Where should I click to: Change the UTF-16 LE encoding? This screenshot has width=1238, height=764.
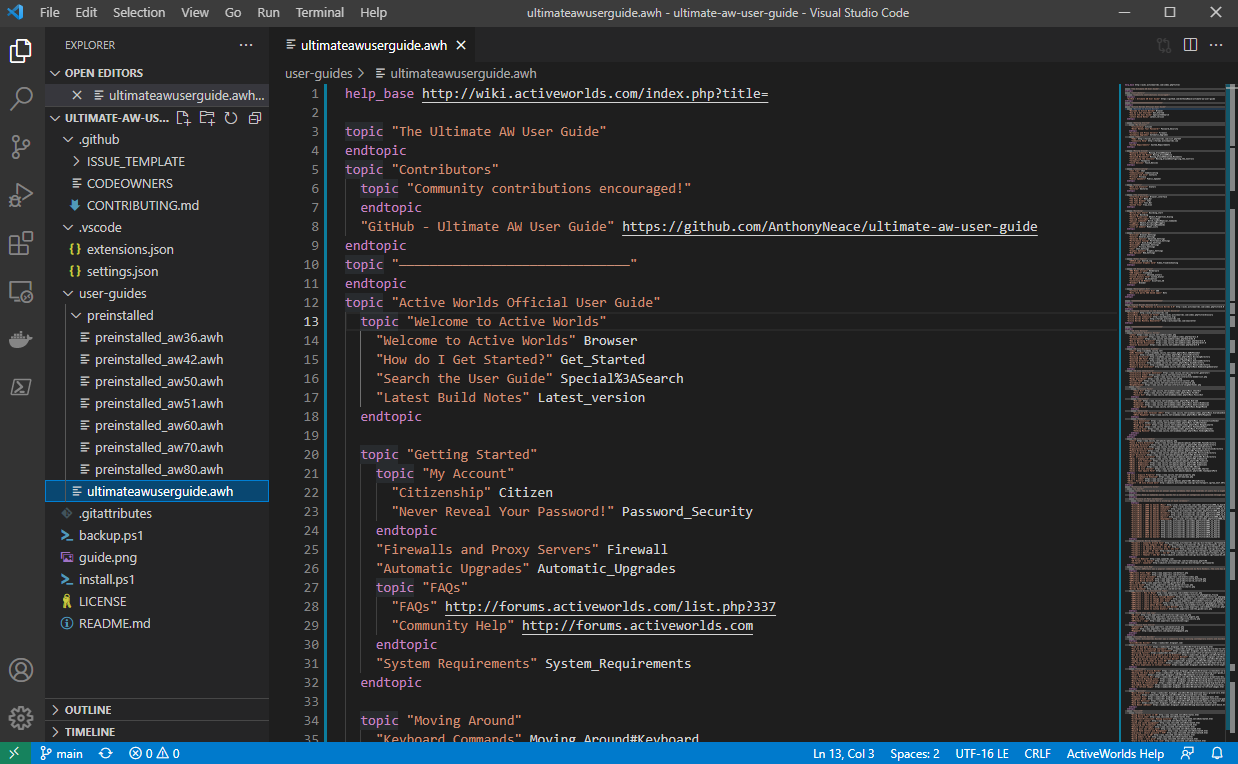[982, 753]
